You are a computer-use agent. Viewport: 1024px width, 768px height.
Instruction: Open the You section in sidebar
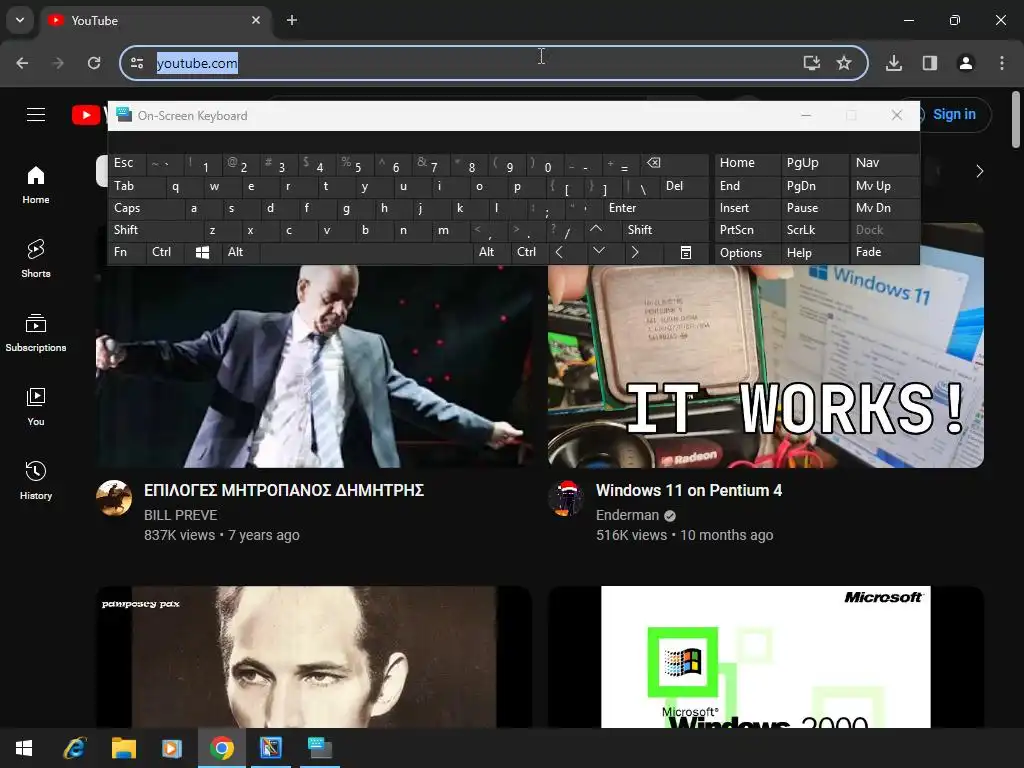(x=36, y=406)
